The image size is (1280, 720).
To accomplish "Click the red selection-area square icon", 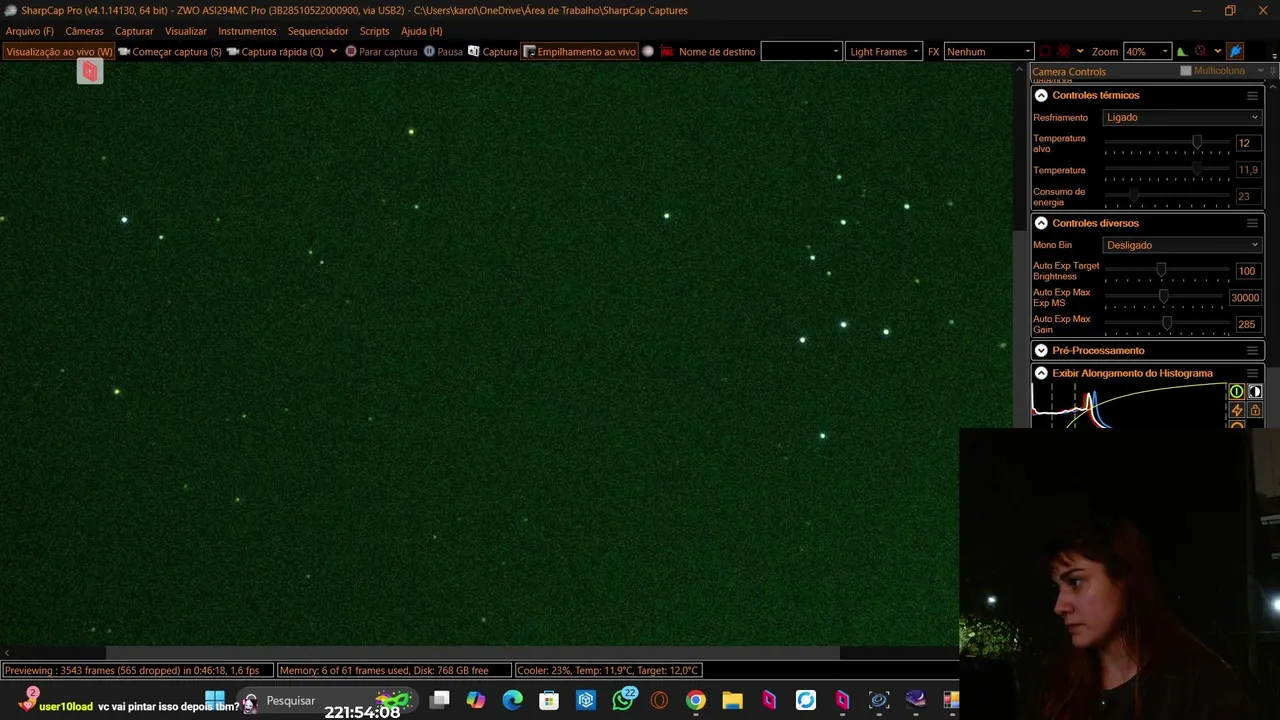I will point(1045,51).
